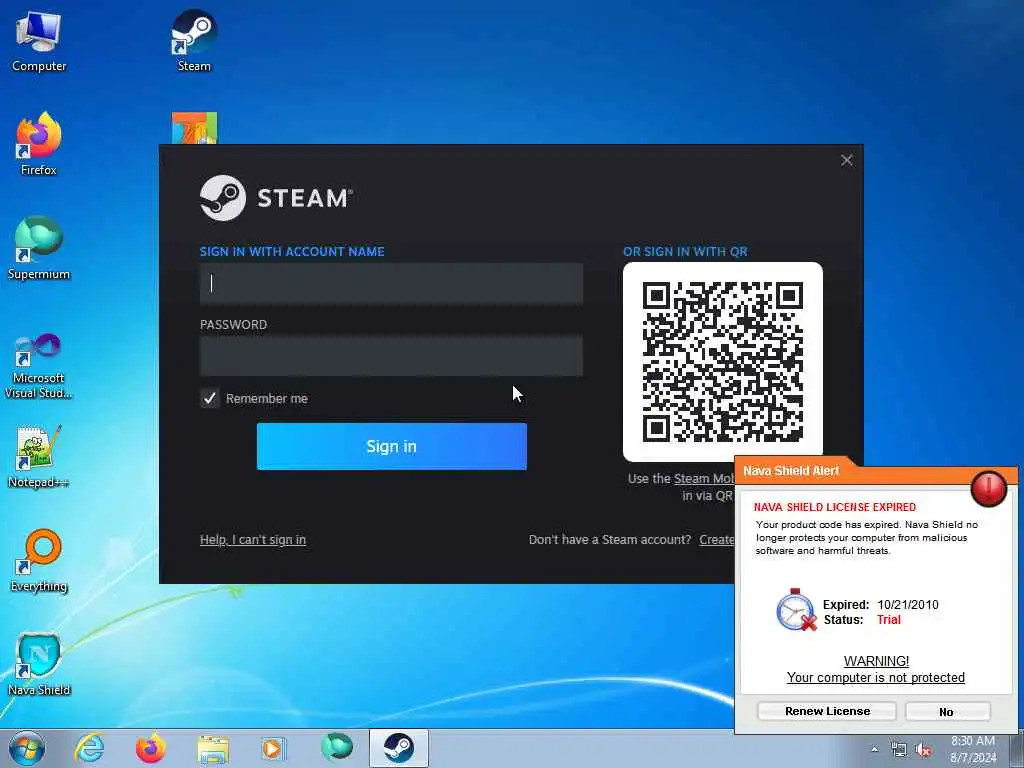Open Microsoft Visual Studio desktop shortcut
Viewport: 1024px width, 768px height.
(39, 366)
